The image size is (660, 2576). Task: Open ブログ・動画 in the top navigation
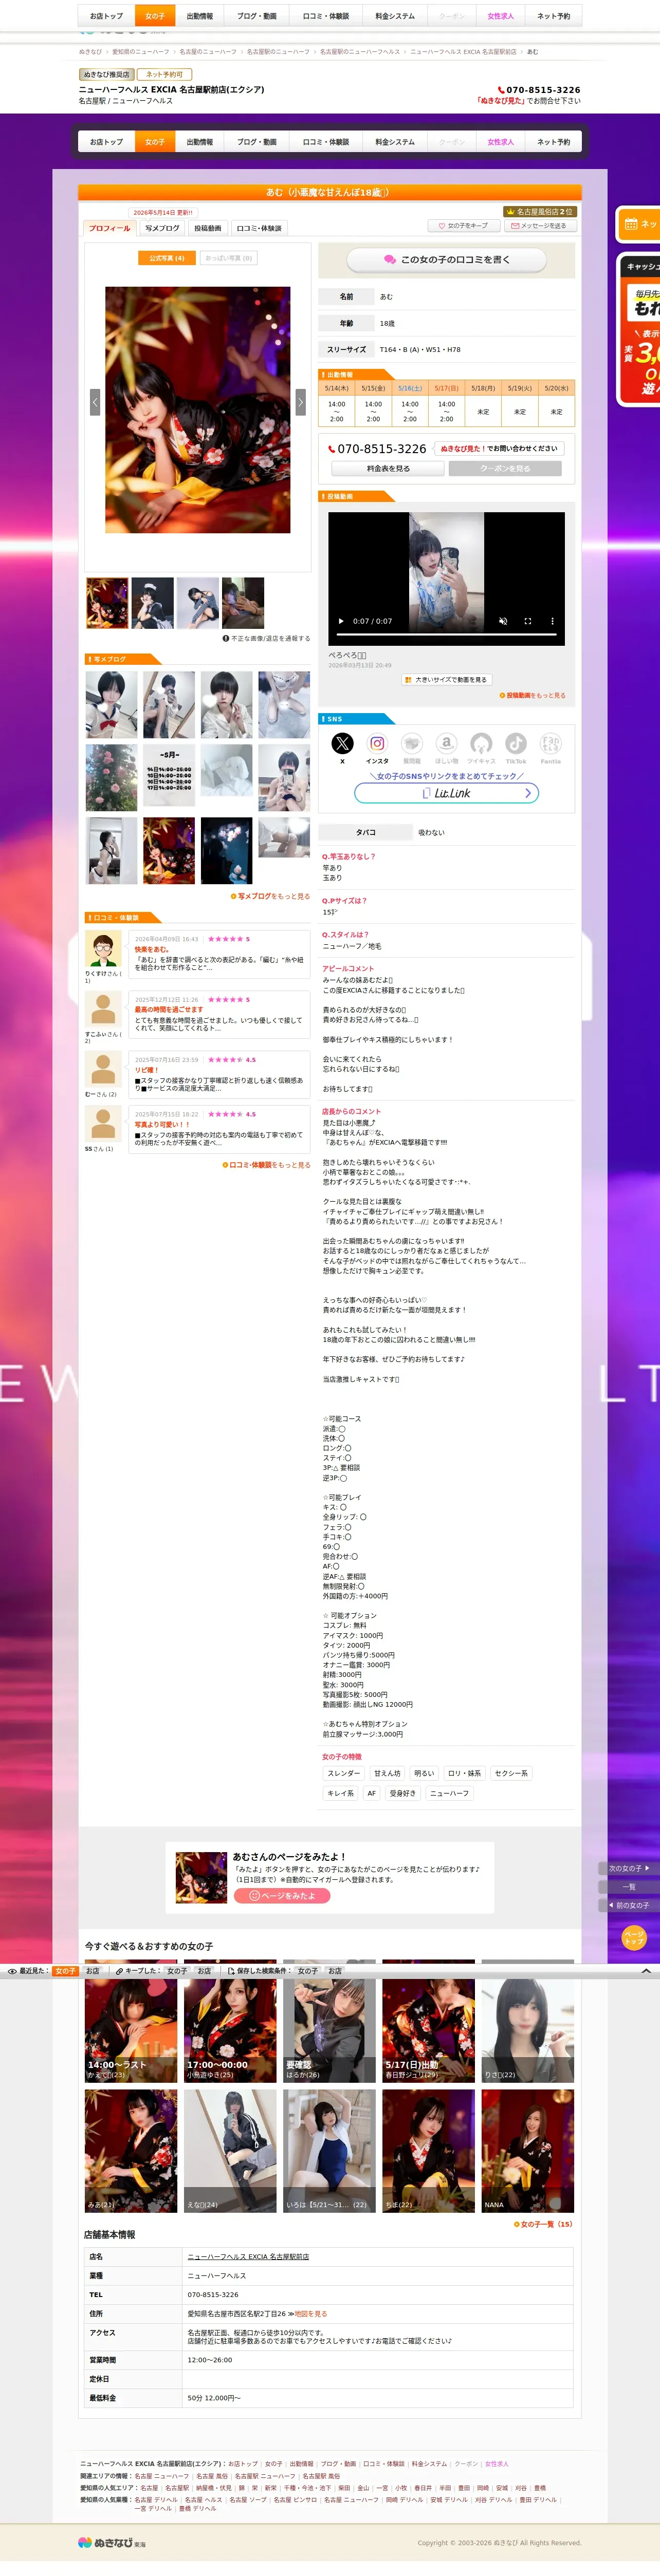coord(257,16)
